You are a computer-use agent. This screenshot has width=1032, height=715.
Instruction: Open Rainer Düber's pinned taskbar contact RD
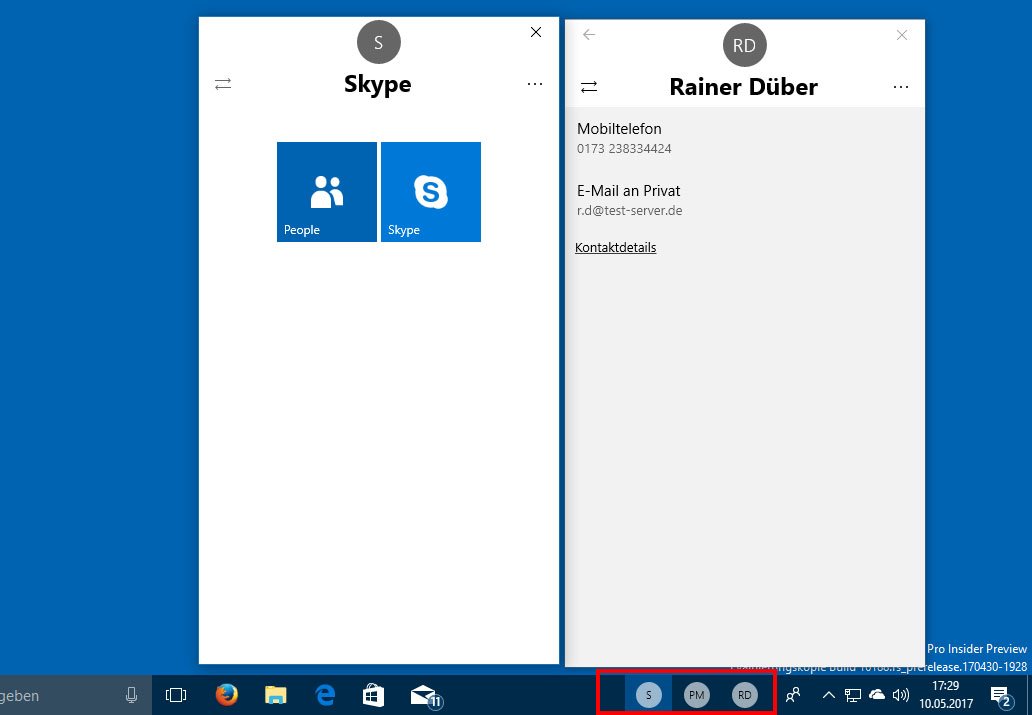744,694
